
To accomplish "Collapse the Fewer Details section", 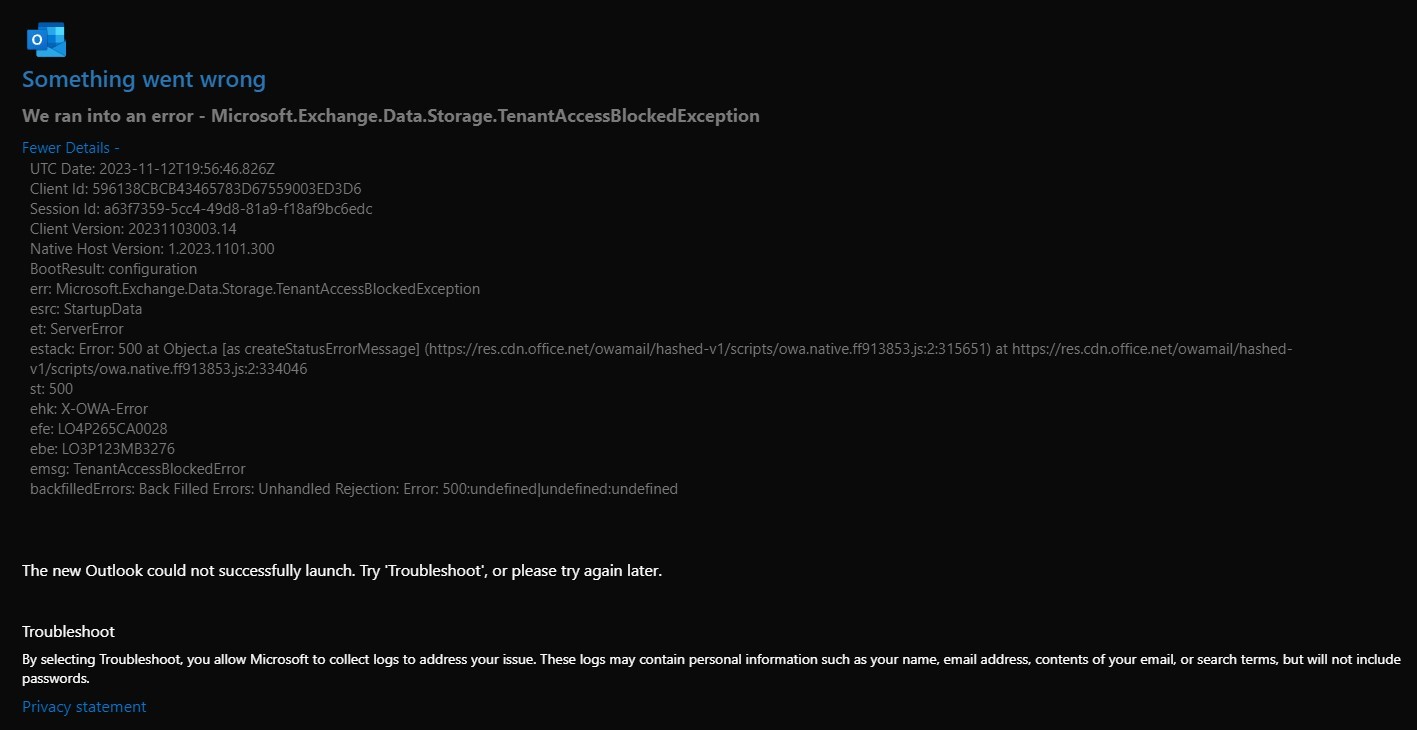I will tap(71, 148).
